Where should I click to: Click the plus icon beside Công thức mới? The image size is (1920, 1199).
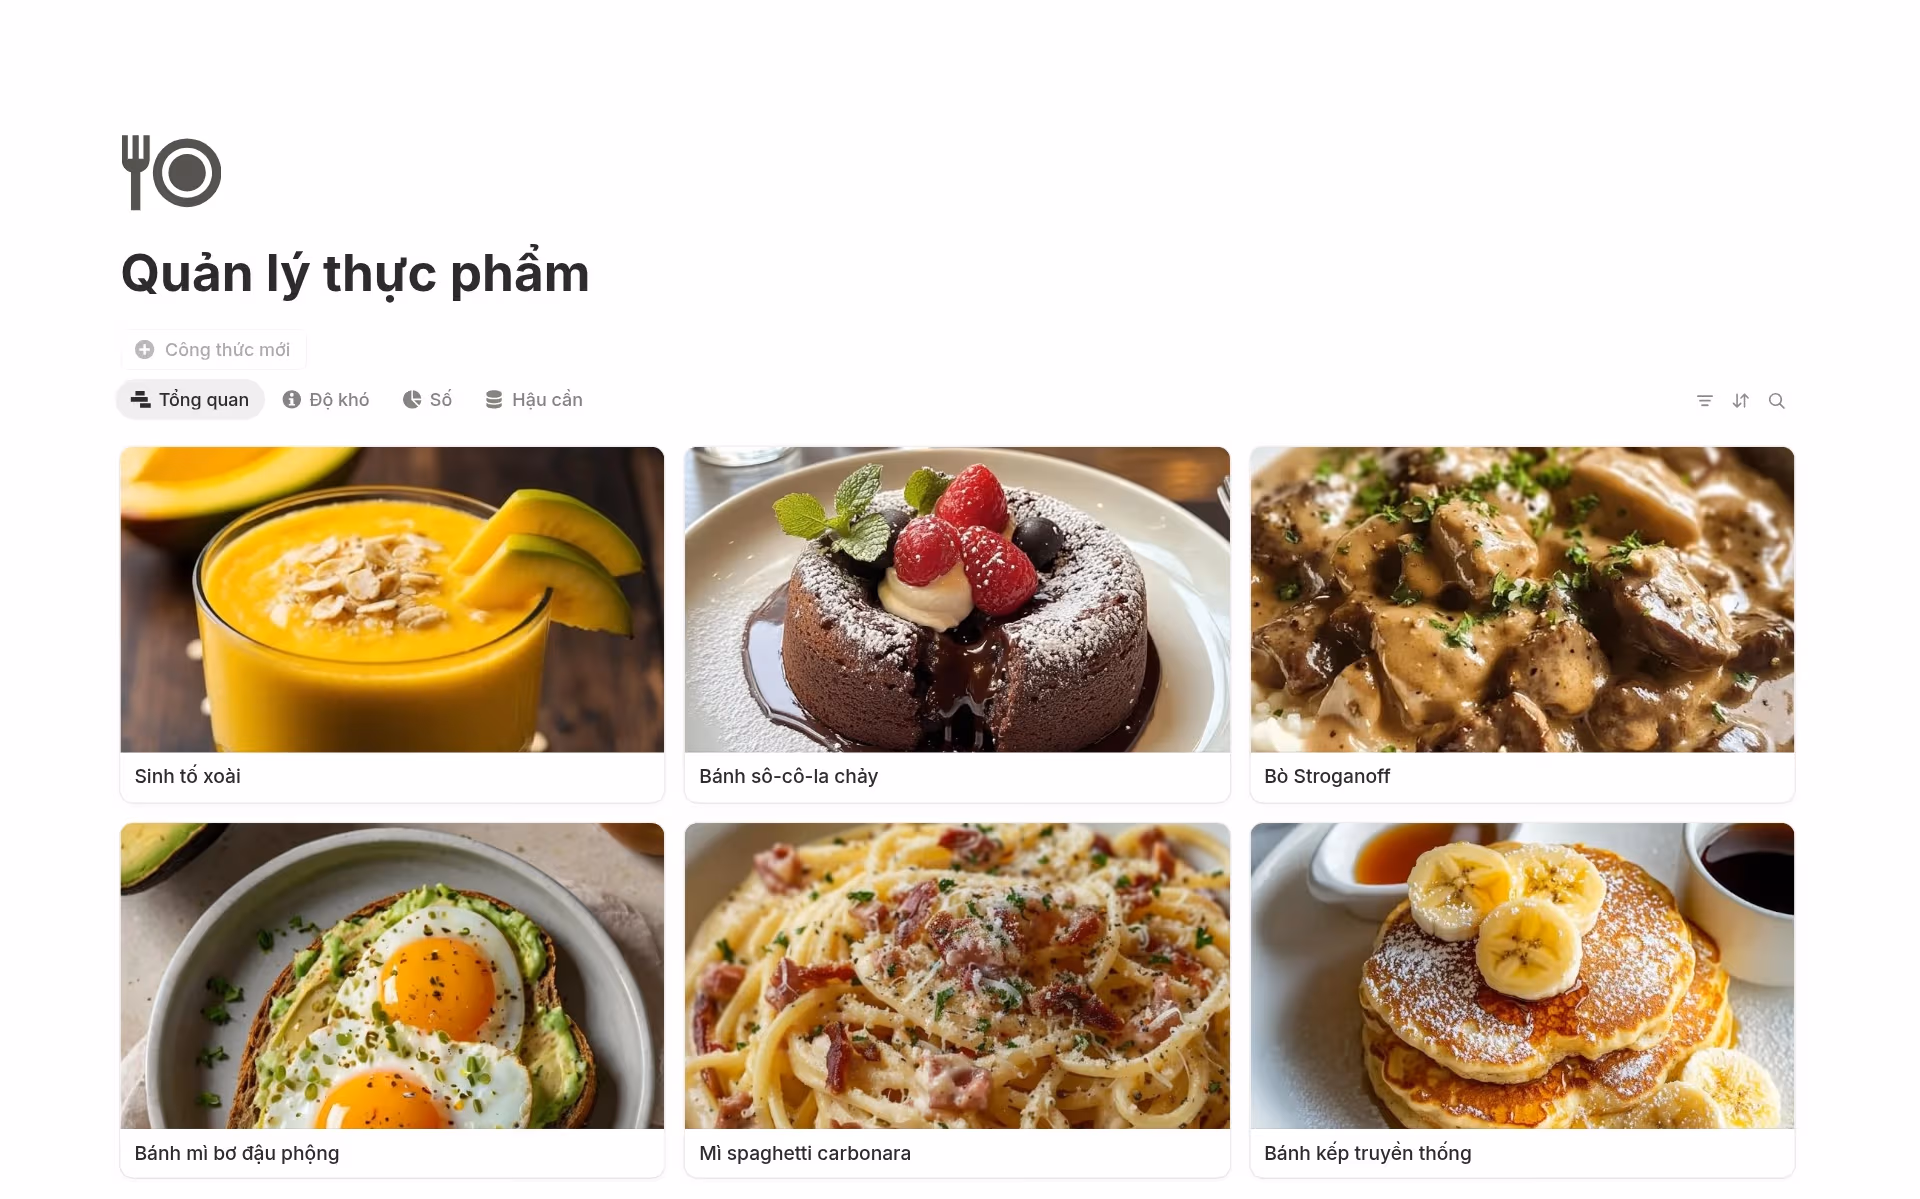145,350
